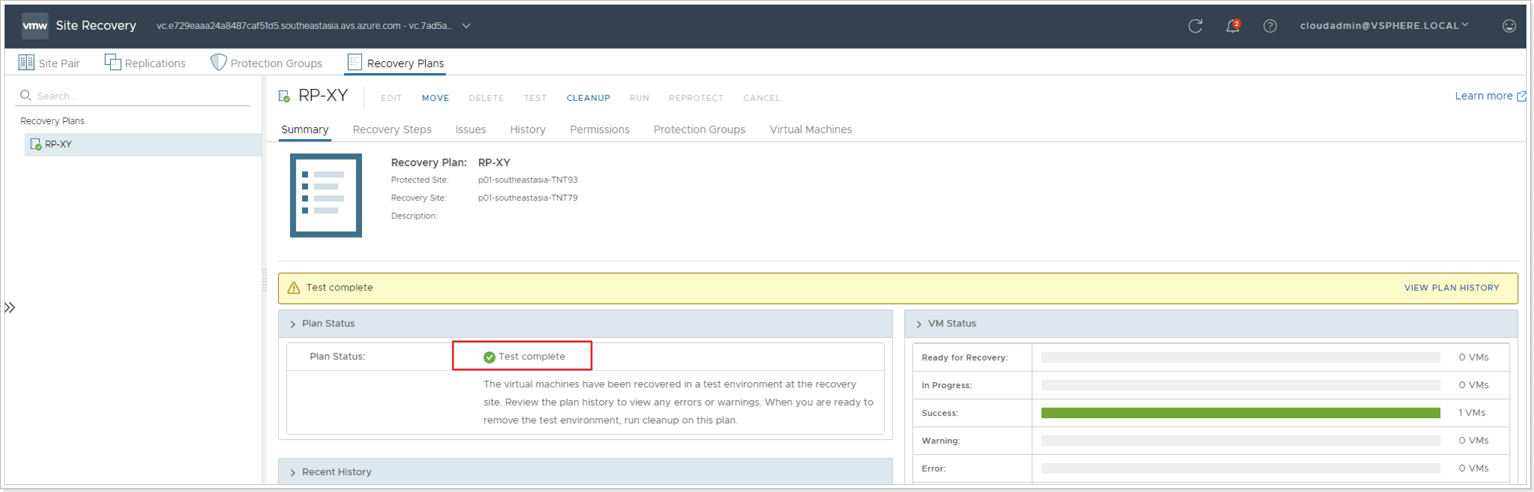Screen dimensions: 1534x492
Task: Collapse the Plan Status section
Action: (x=293, y=324)
